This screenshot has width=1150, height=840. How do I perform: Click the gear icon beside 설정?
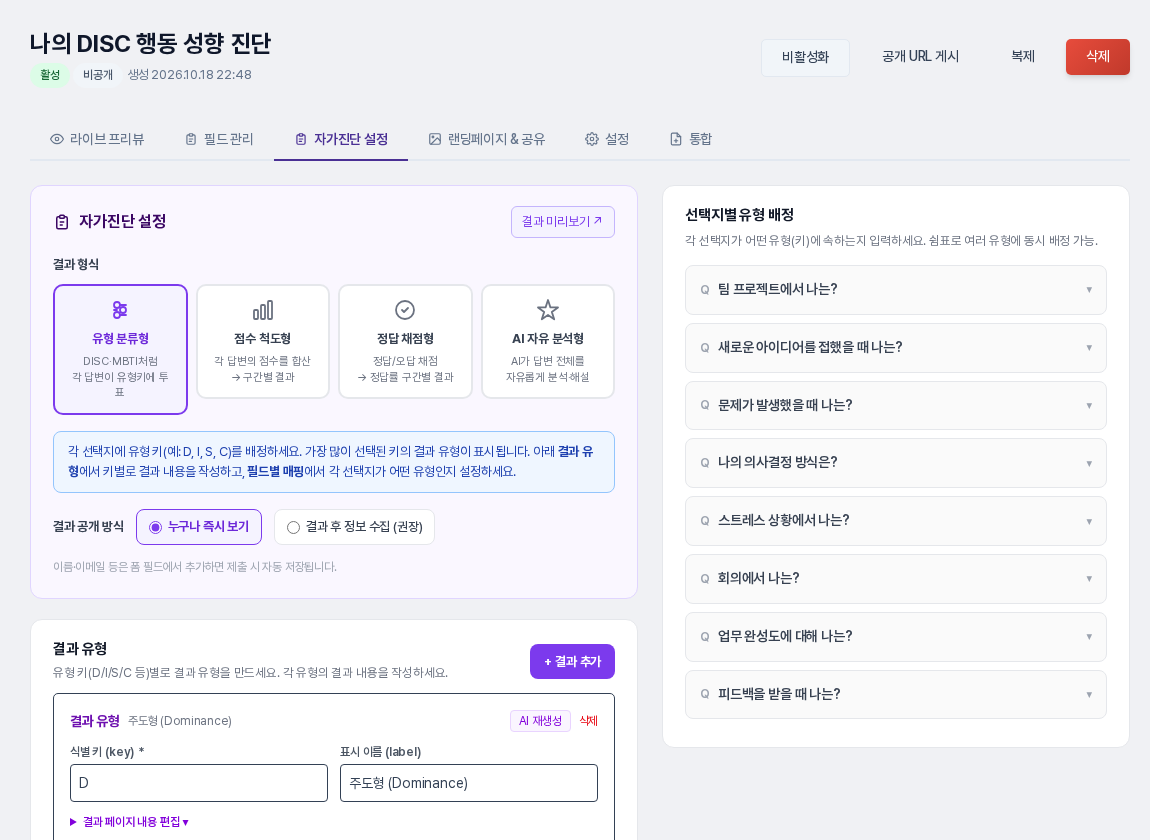click(x=592, y=139)
